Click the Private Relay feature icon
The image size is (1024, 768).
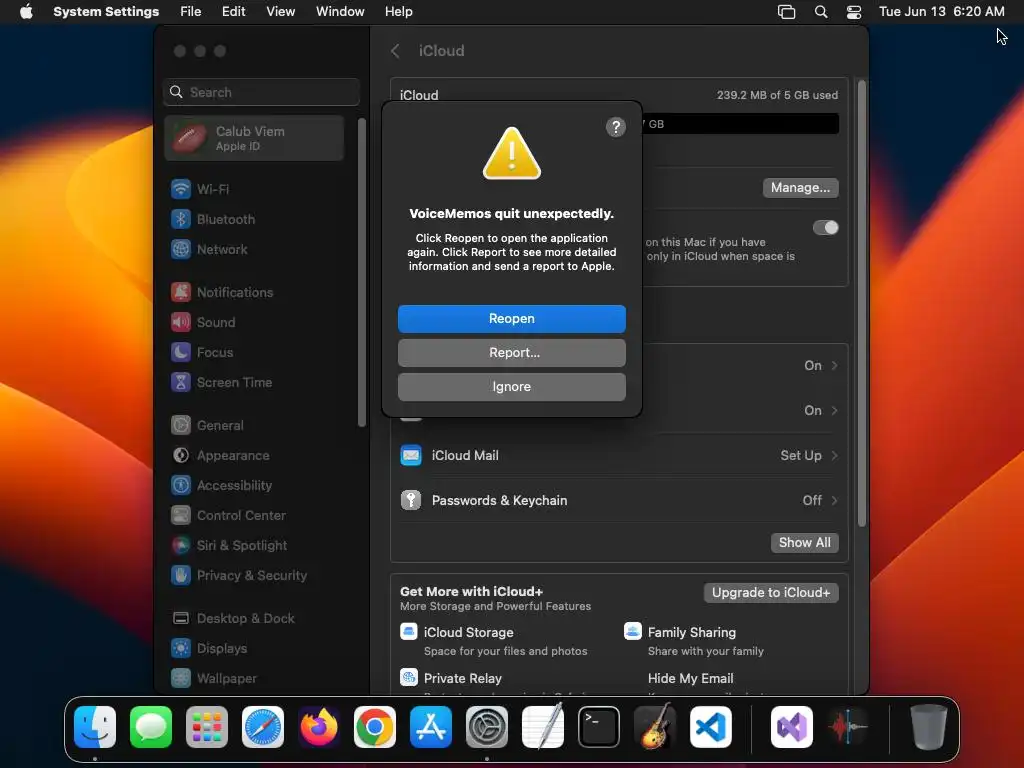click(x=409, y=677)
